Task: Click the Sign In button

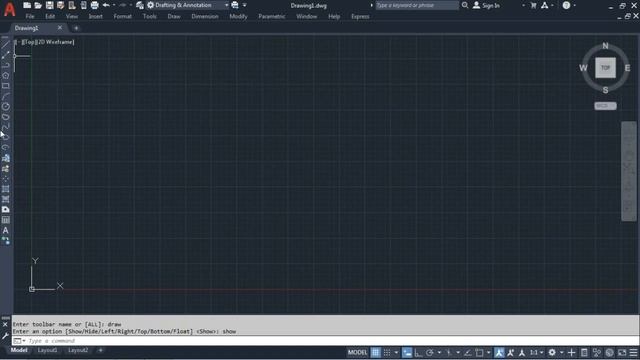Action: (486, 5)
